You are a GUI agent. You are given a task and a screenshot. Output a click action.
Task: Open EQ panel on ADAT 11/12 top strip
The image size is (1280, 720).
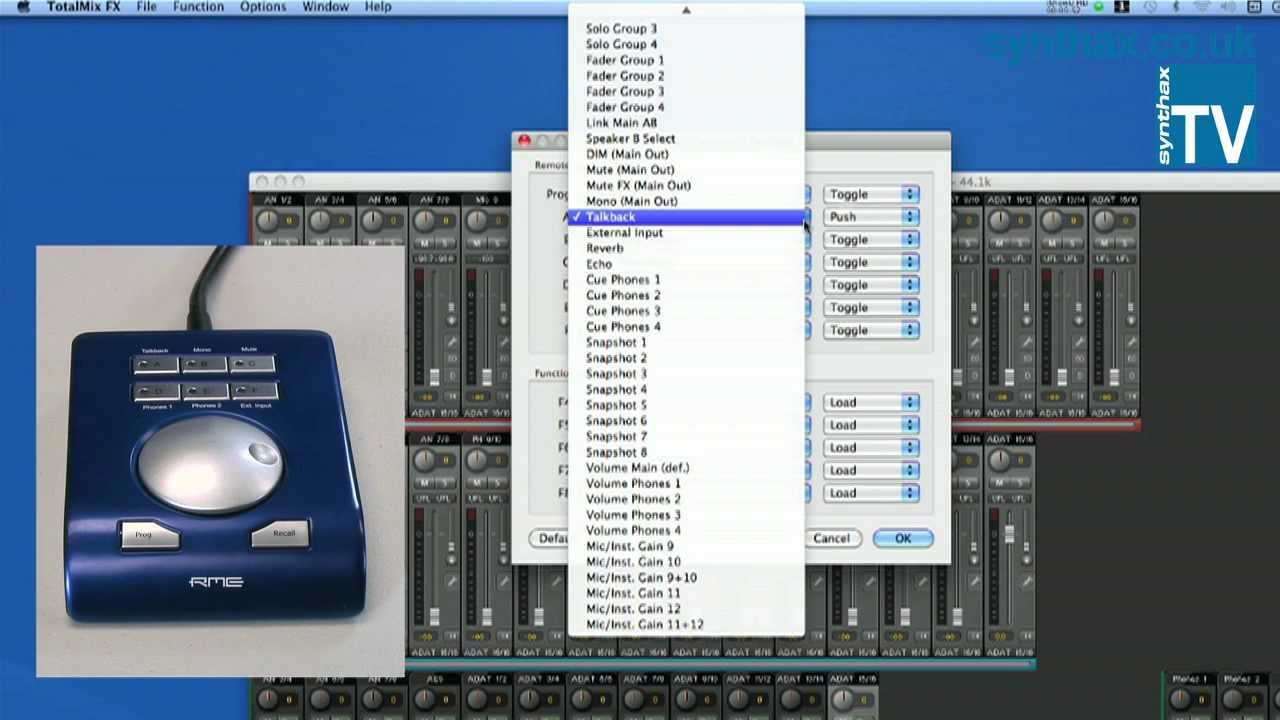coord(1027,358)
